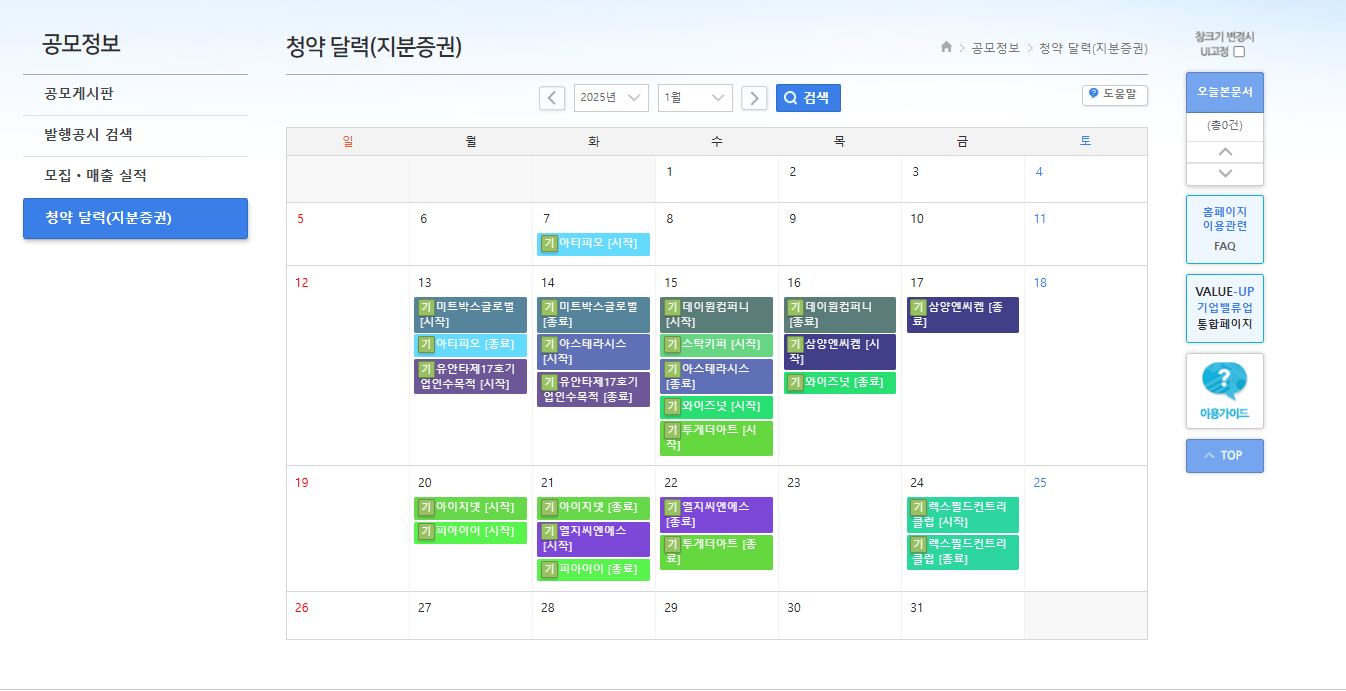Click the 기 icon of 아티피오 [시작] on the 7th
The image size is (1346, 691).
pyautogui.click(x=549, y=244)
